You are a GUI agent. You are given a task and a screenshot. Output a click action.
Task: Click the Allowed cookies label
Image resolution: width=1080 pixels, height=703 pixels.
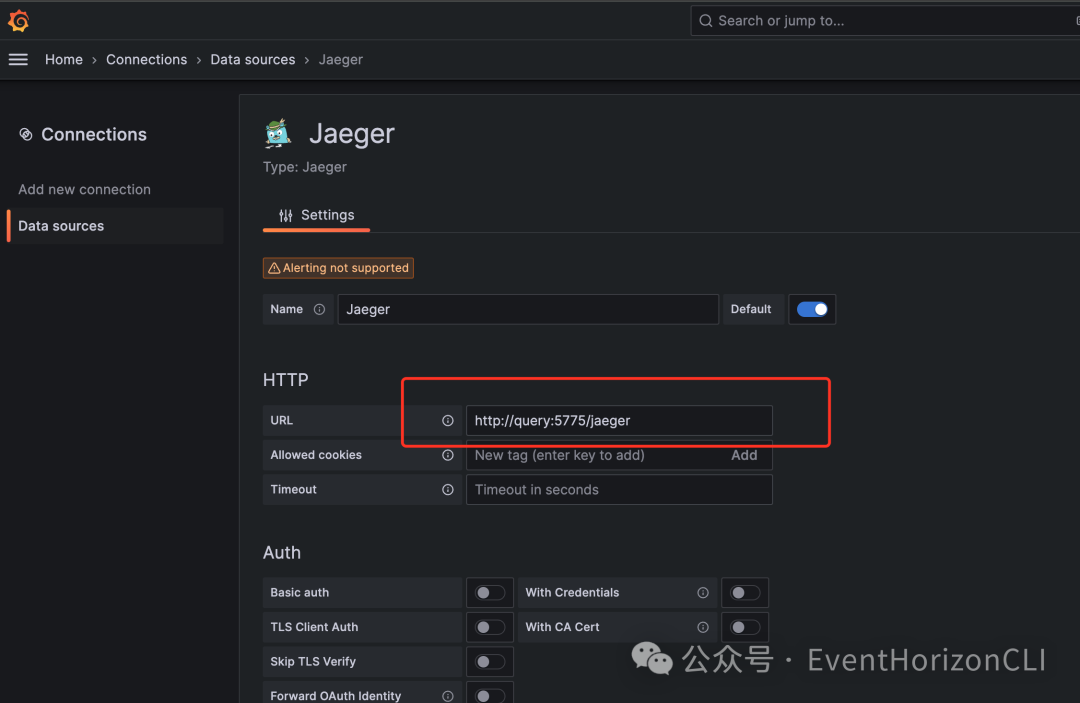coord(316,455)
